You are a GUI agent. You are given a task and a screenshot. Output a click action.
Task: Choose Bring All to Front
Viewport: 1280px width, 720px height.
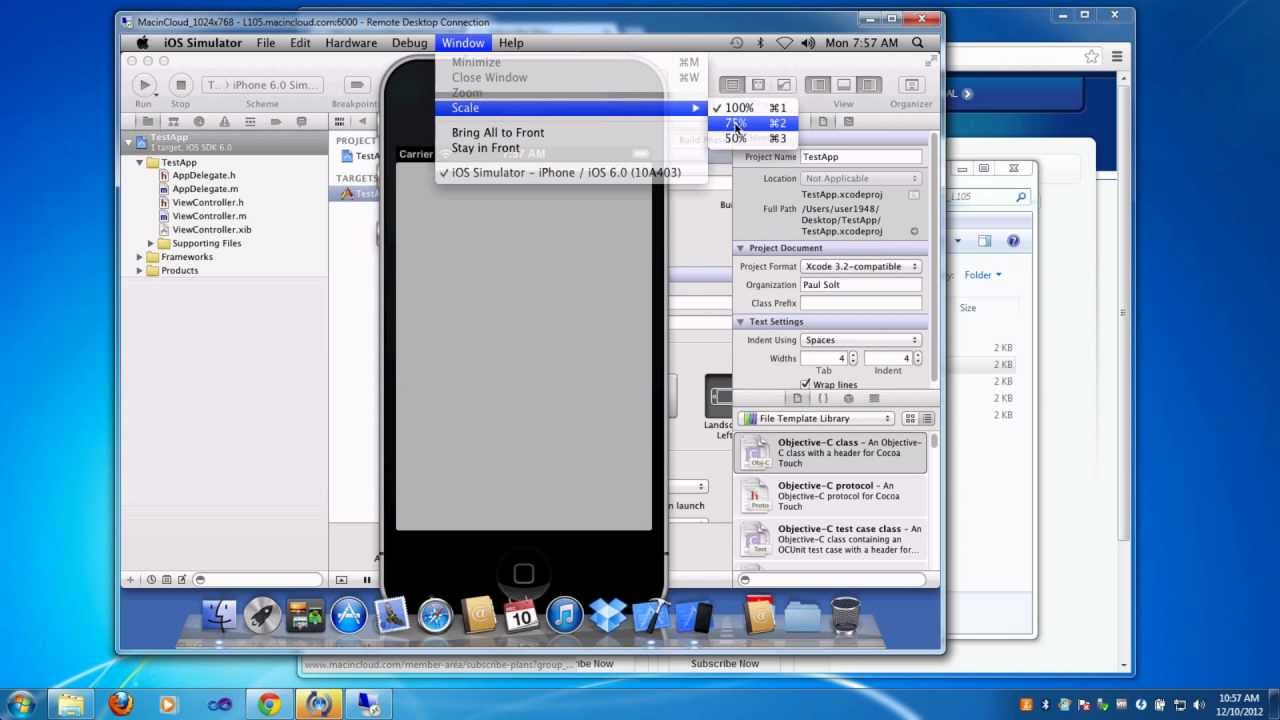tap(497, 133)
